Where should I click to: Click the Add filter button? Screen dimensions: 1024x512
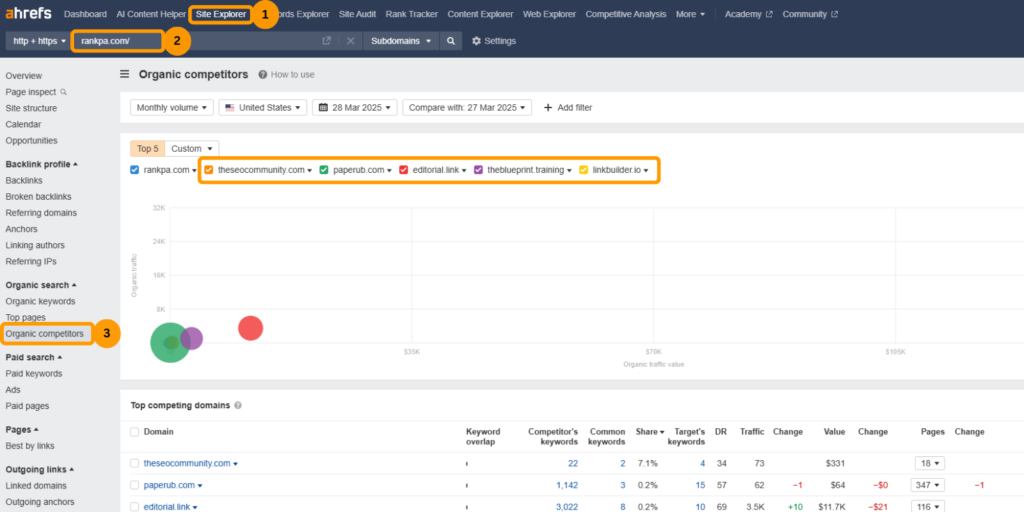coord(567,107)
